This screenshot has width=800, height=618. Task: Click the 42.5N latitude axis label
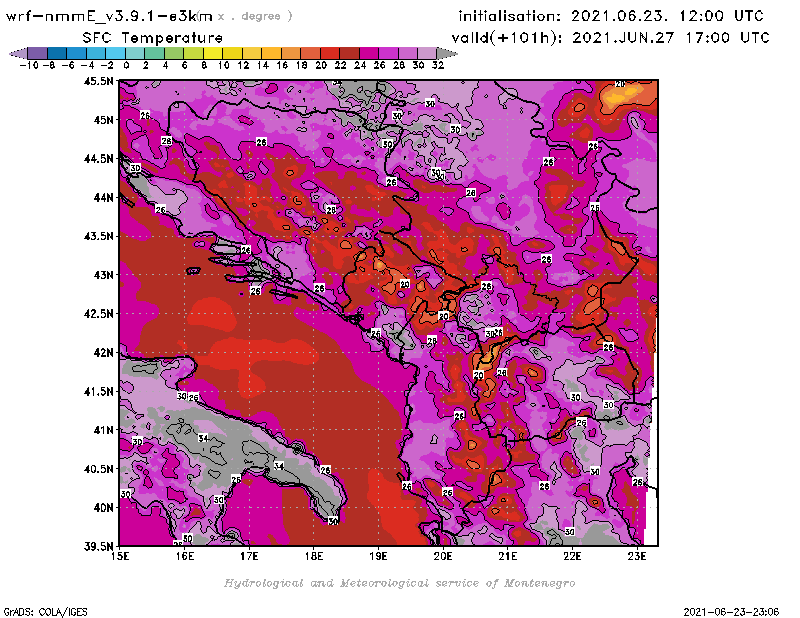coord(98,314)
